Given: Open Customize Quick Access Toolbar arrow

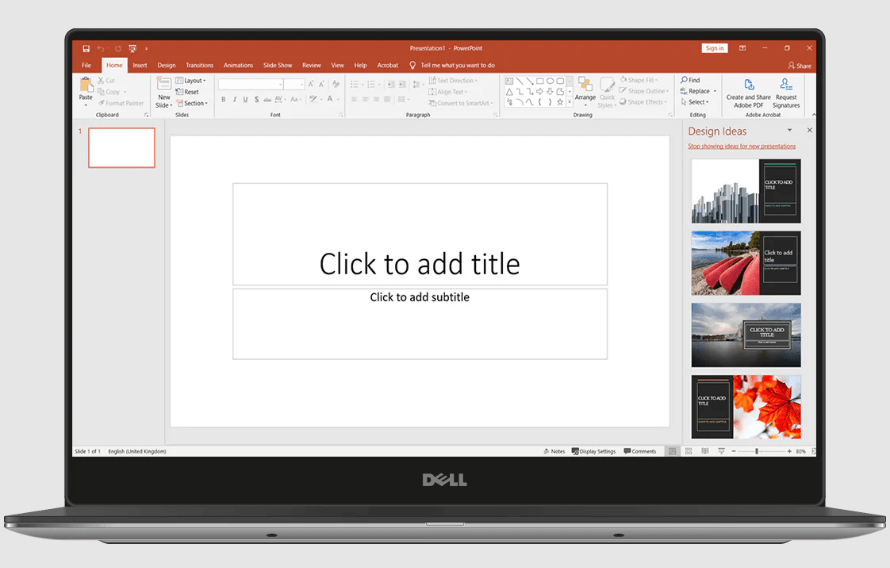Looking at the screenshot, I should 146,49.
